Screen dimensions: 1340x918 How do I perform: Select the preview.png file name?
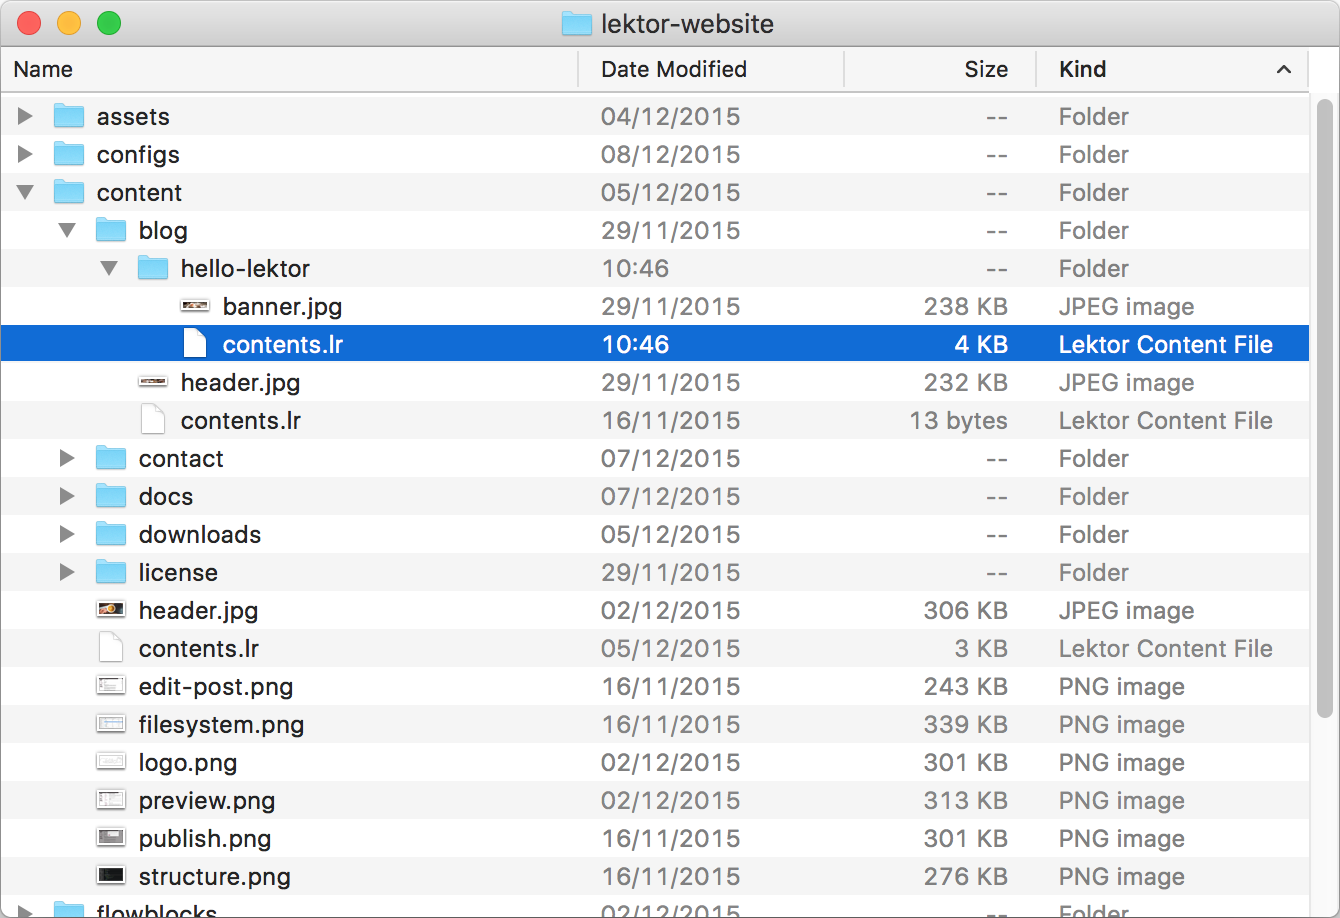point(207,800)
